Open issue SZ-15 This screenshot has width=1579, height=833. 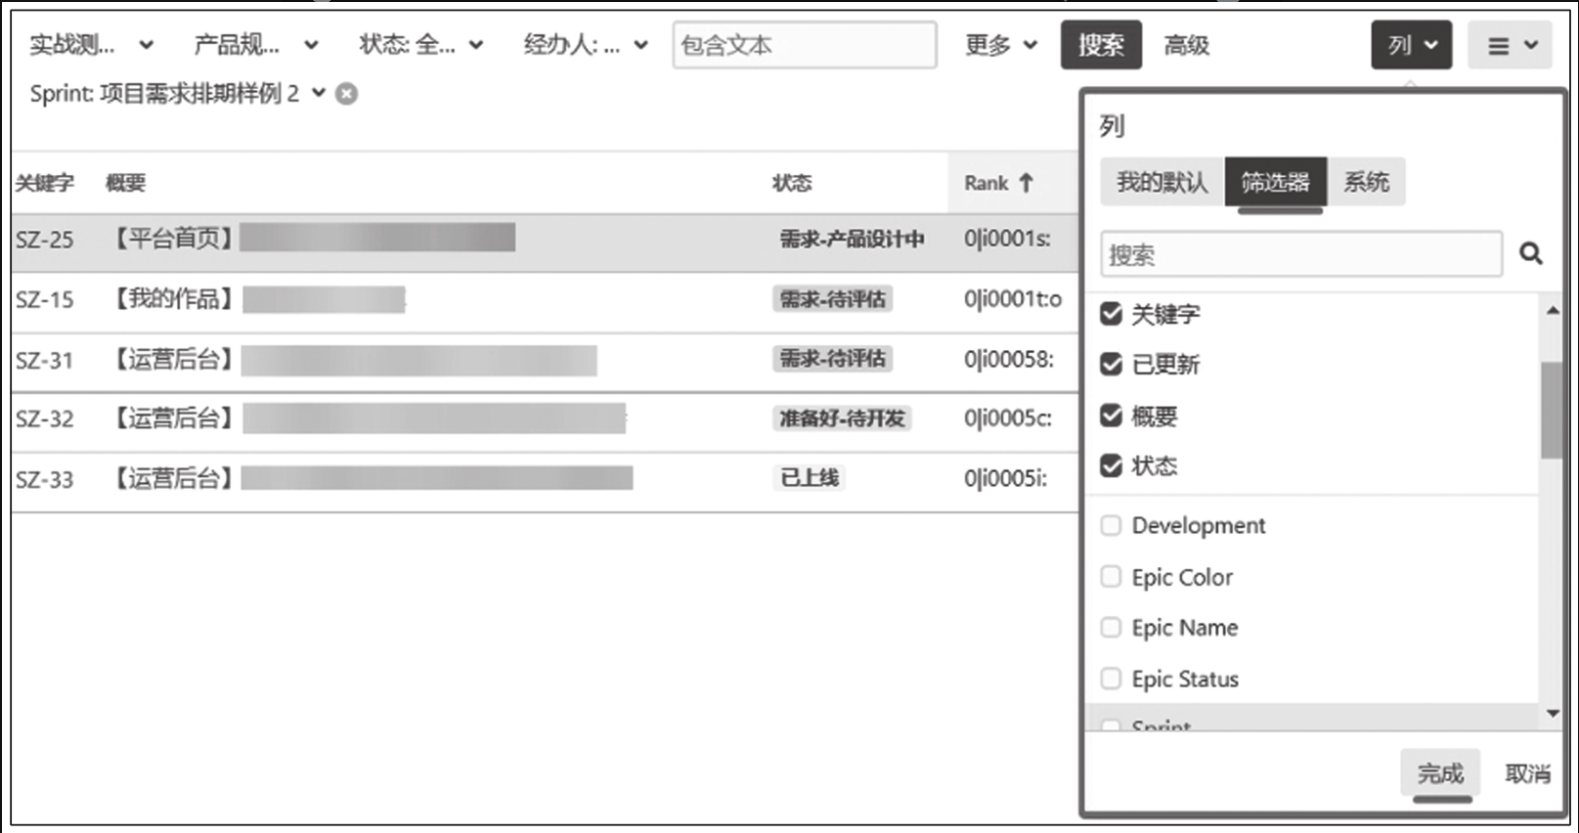(x=45, y=300)
